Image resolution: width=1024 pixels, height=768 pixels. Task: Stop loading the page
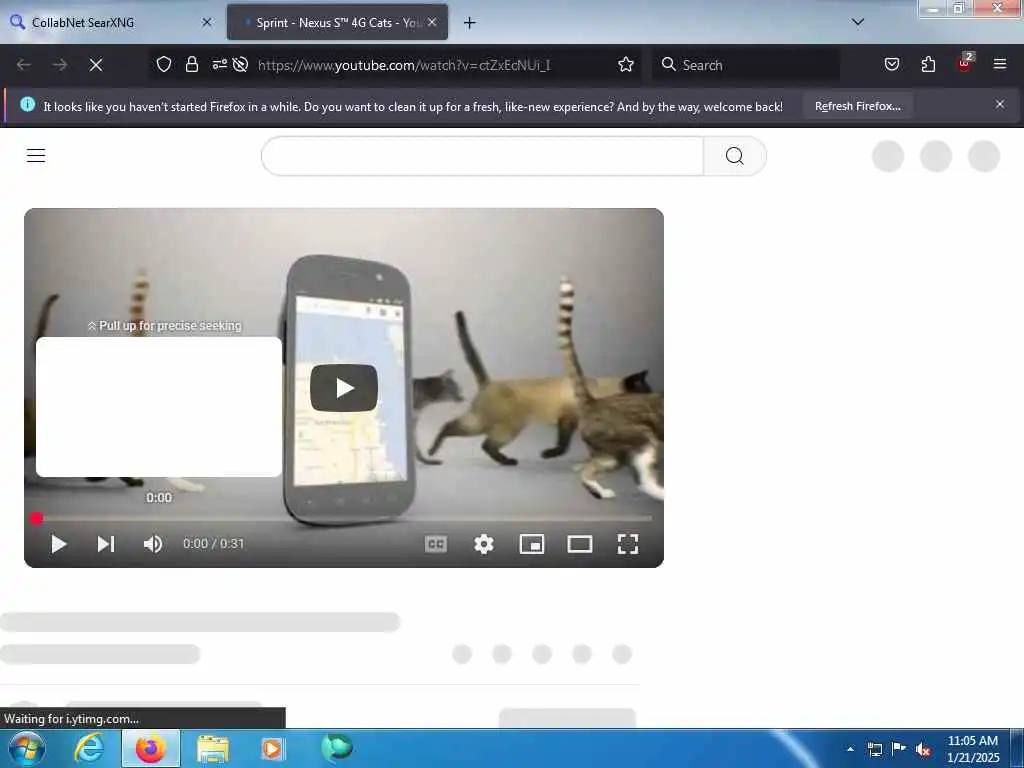pyautogui.click(x=96, y=65)
